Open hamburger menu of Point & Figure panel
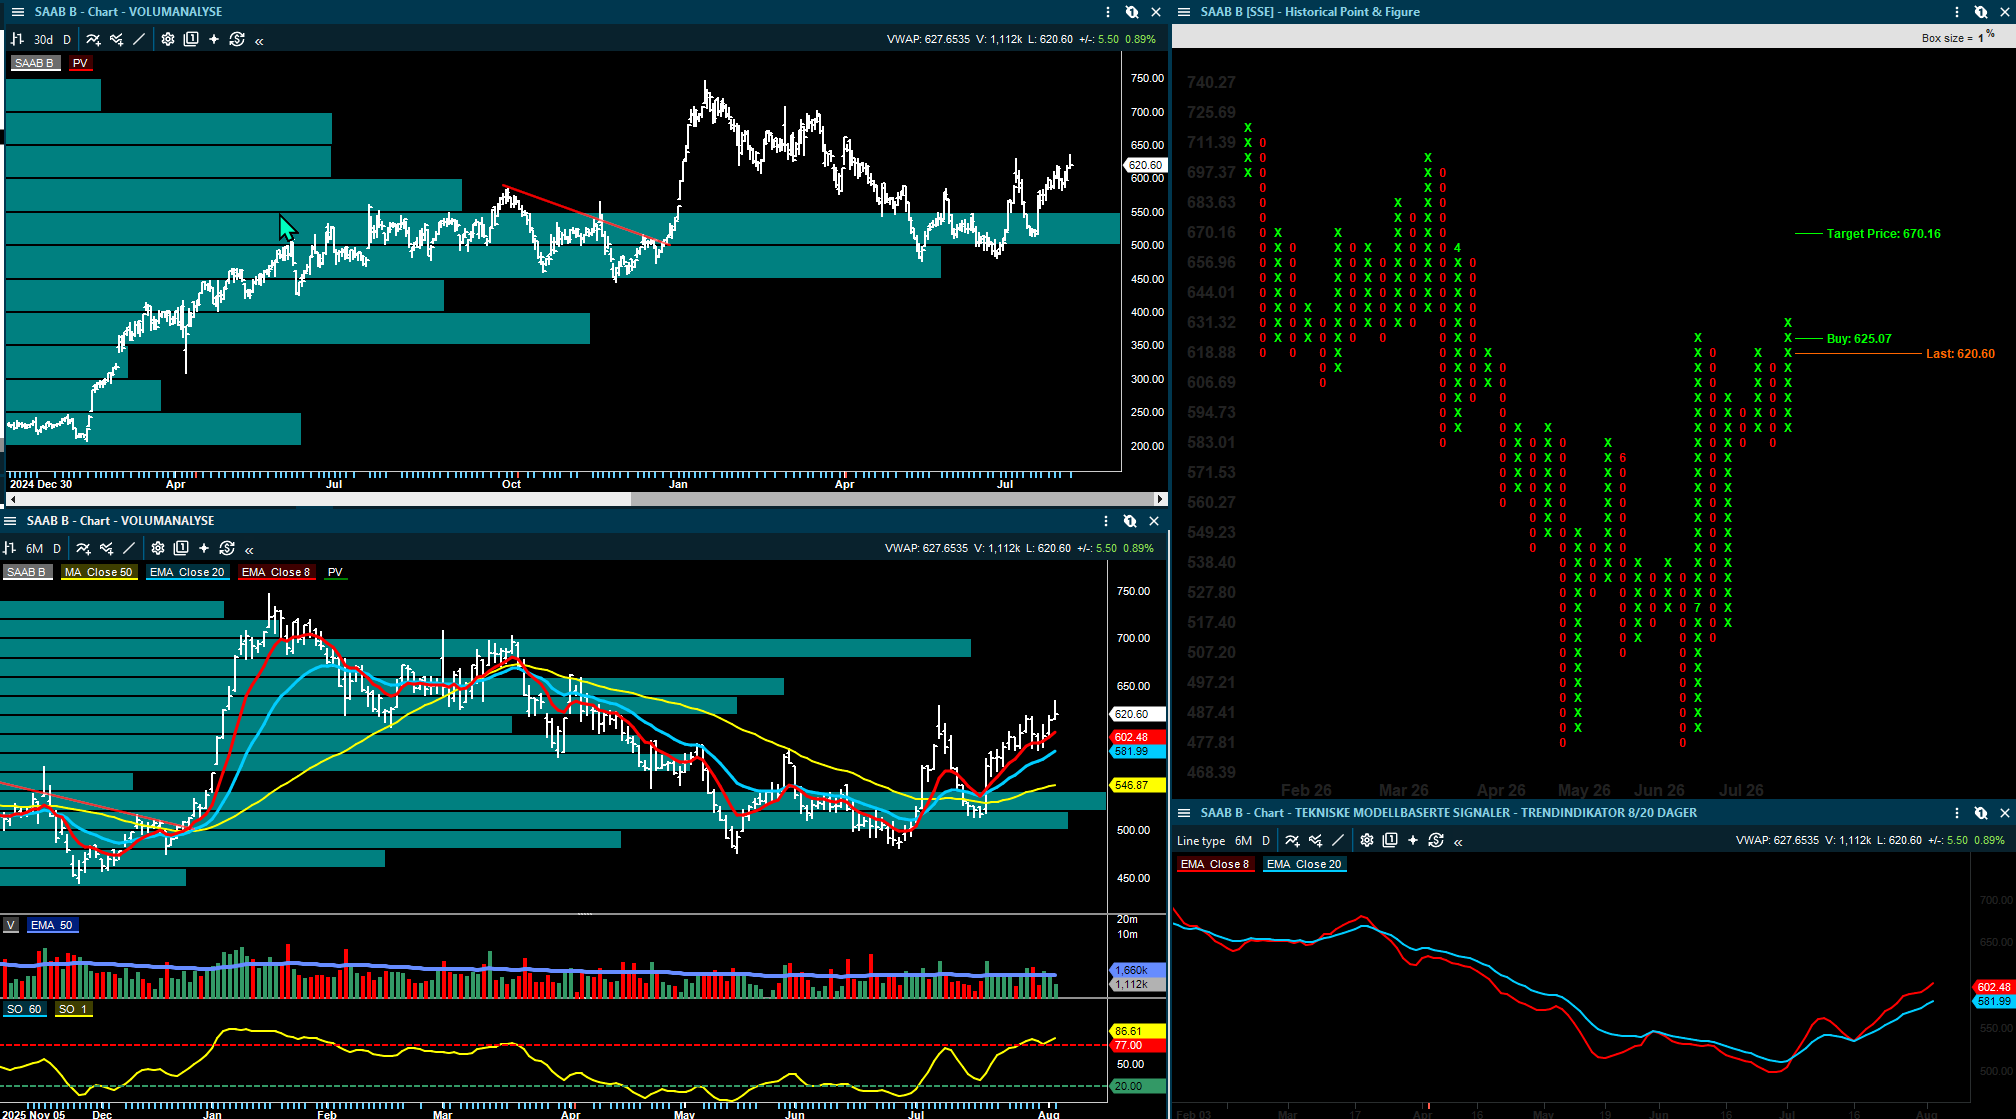Viewport: 2016px width, 1119px height. pyautogui.click(x=1184, y=12)
